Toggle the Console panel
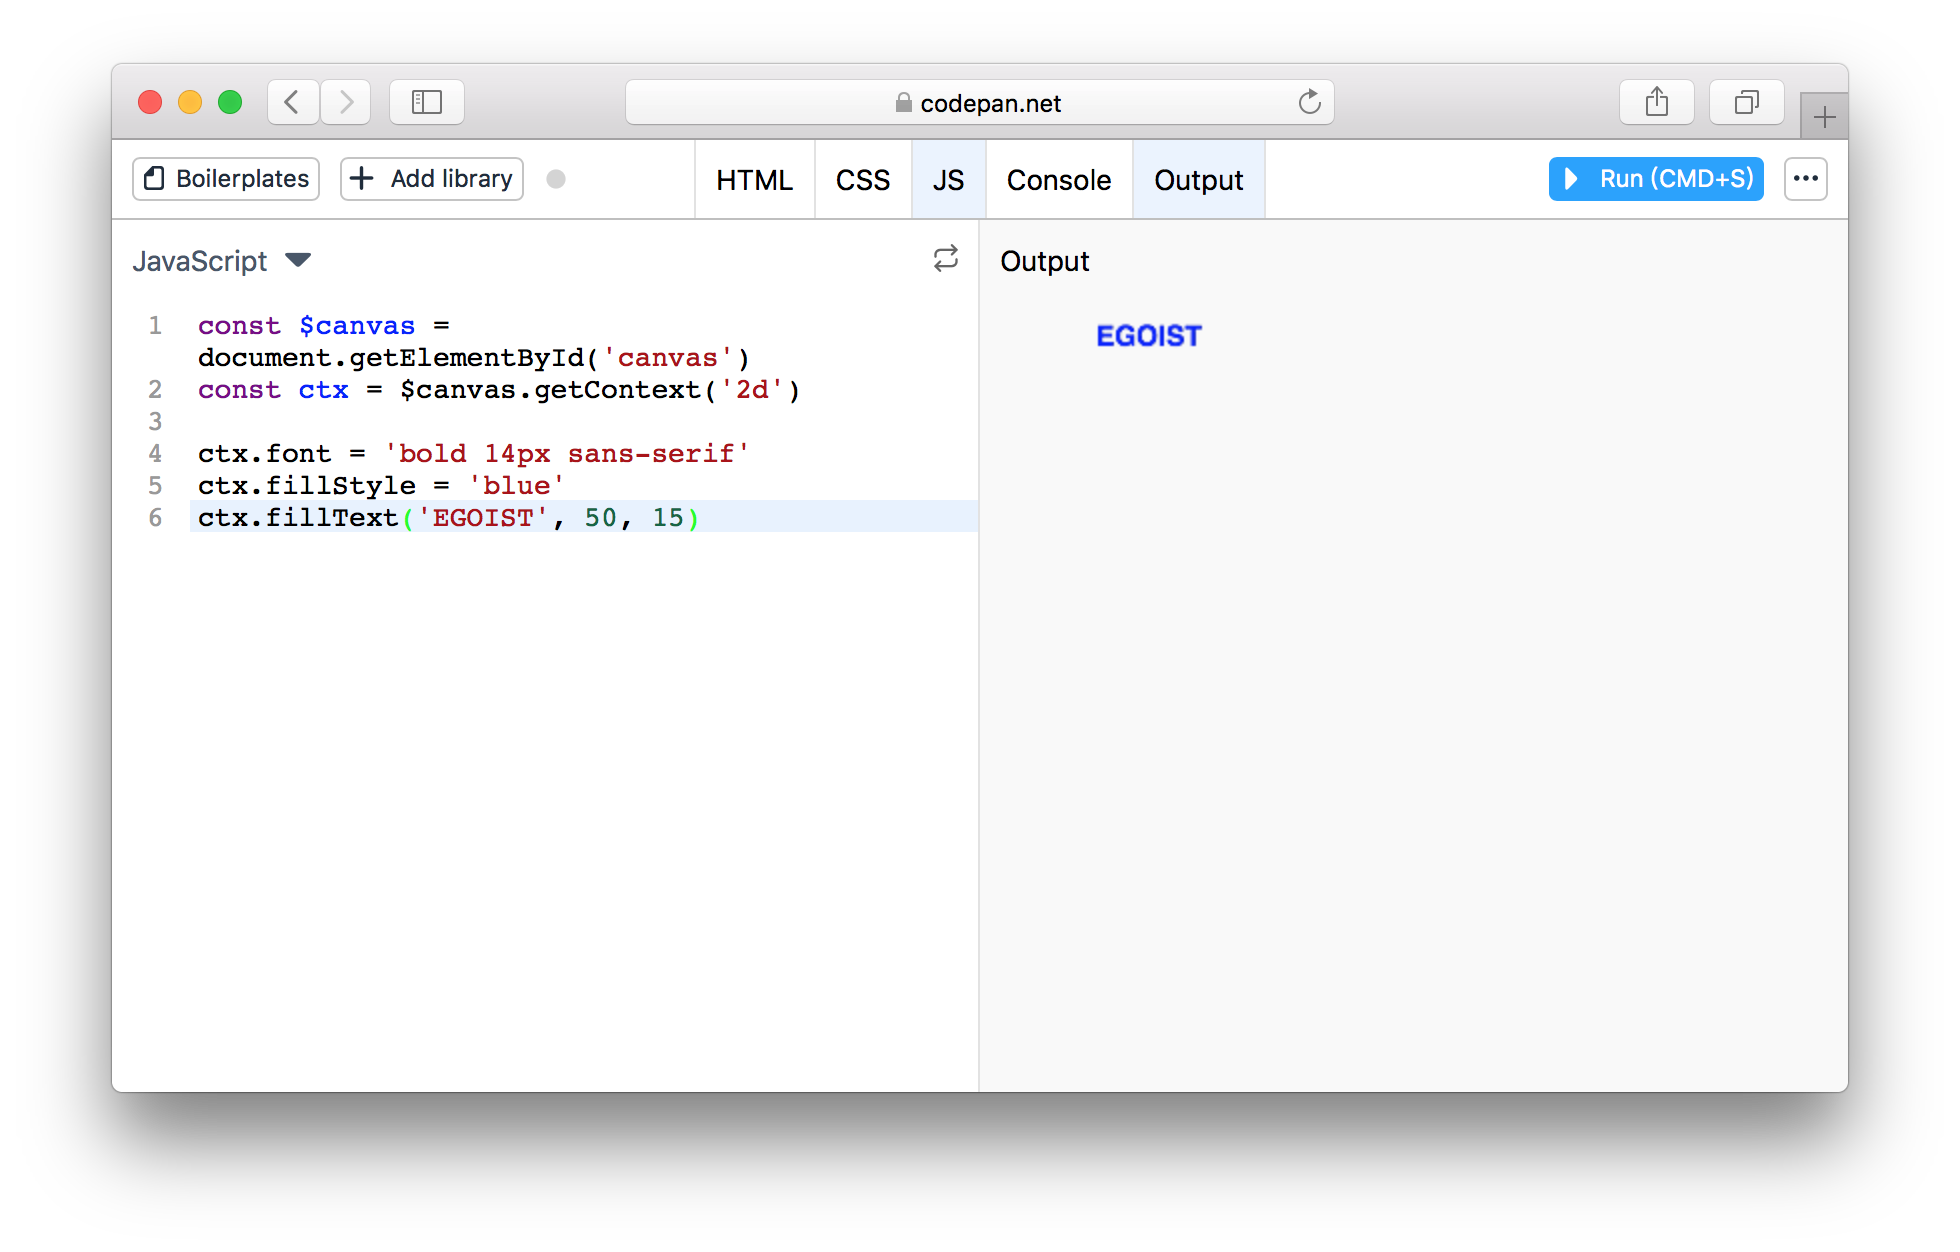 pos(1058,180)
